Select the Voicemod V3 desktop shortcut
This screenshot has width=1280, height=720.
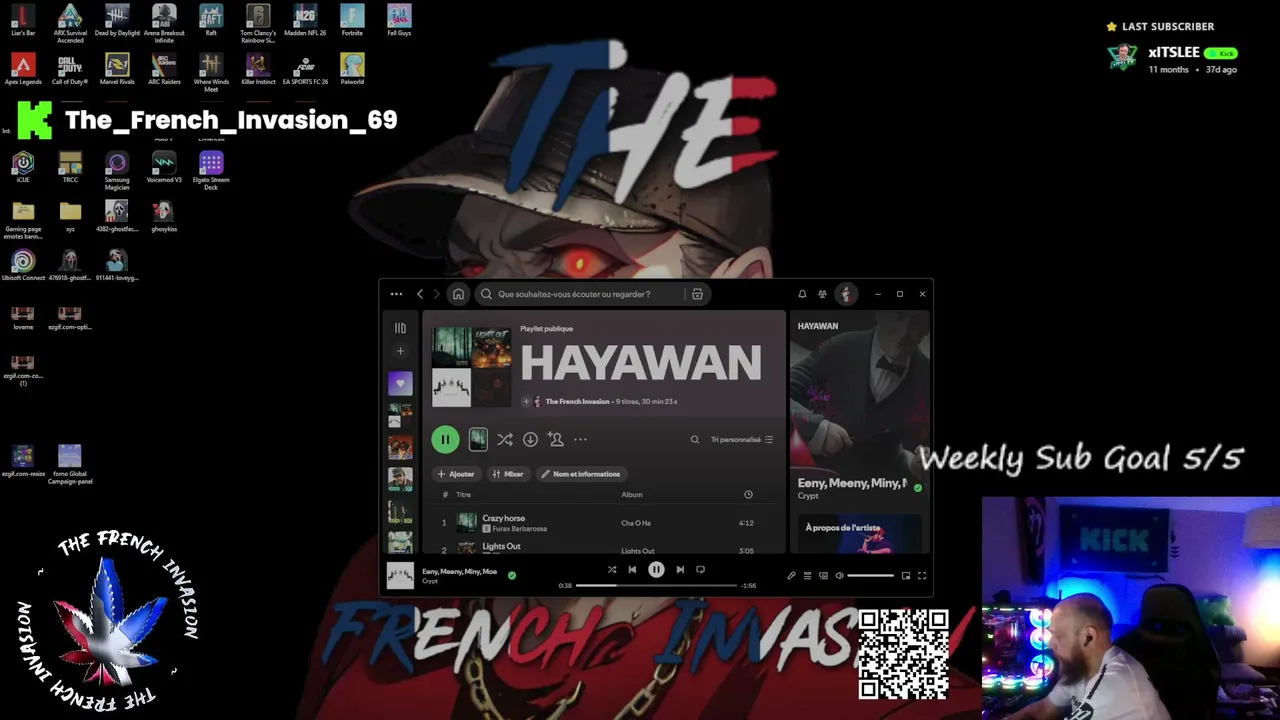(x=164, y=167)
